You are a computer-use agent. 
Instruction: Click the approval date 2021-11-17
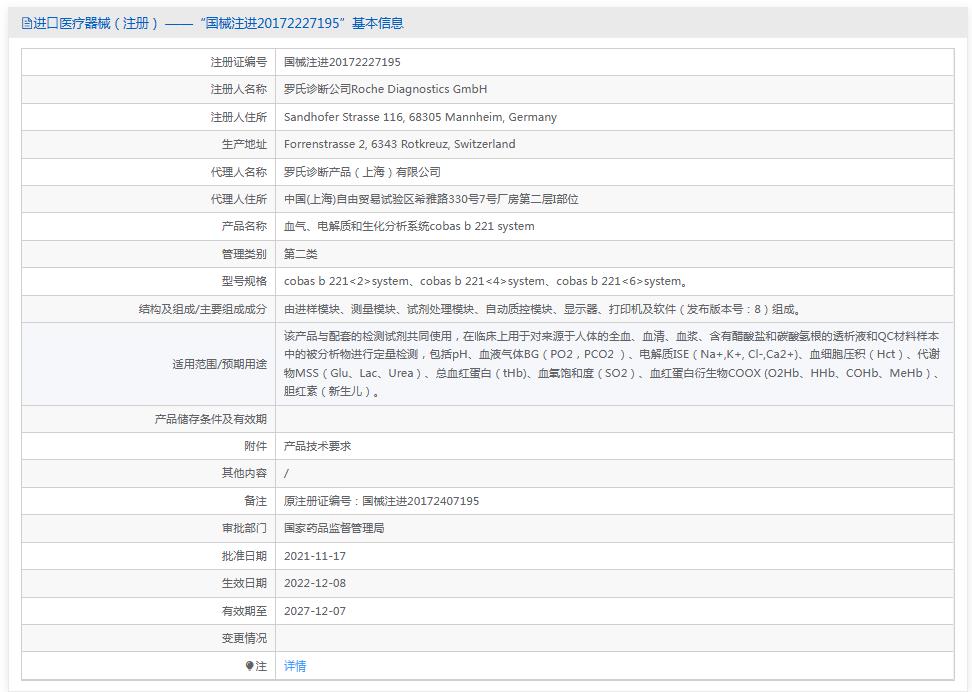pyautogui.click(x=315, y=556)
